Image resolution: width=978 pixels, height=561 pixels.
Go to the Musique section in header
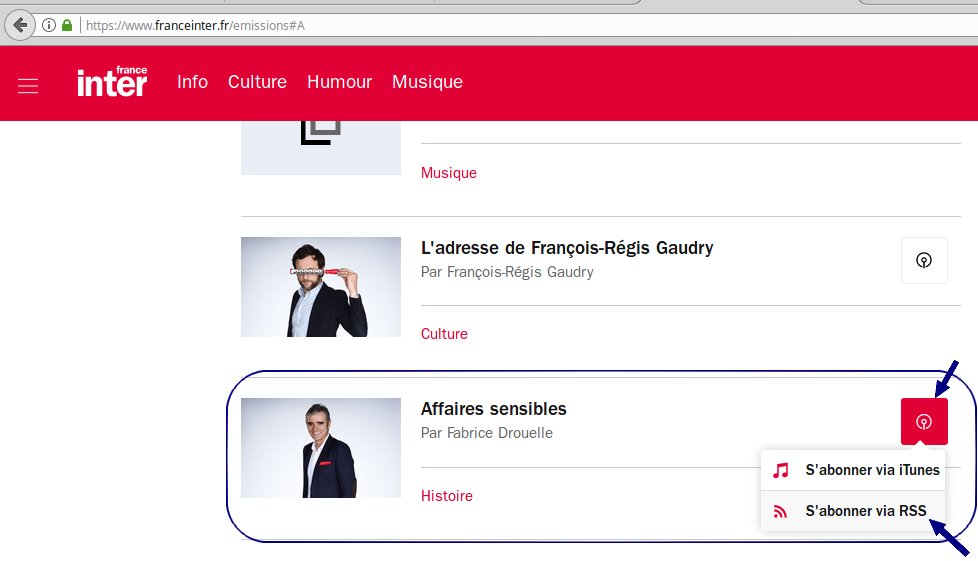click(427, 82)
